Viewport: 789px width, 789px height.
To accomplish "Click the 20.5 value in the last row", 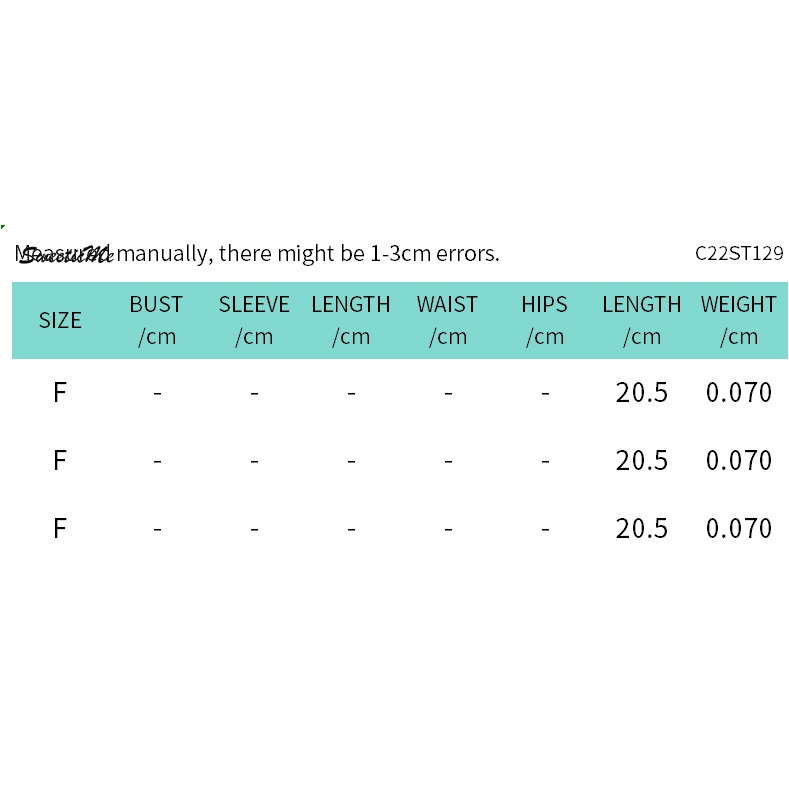I will 641,528.
